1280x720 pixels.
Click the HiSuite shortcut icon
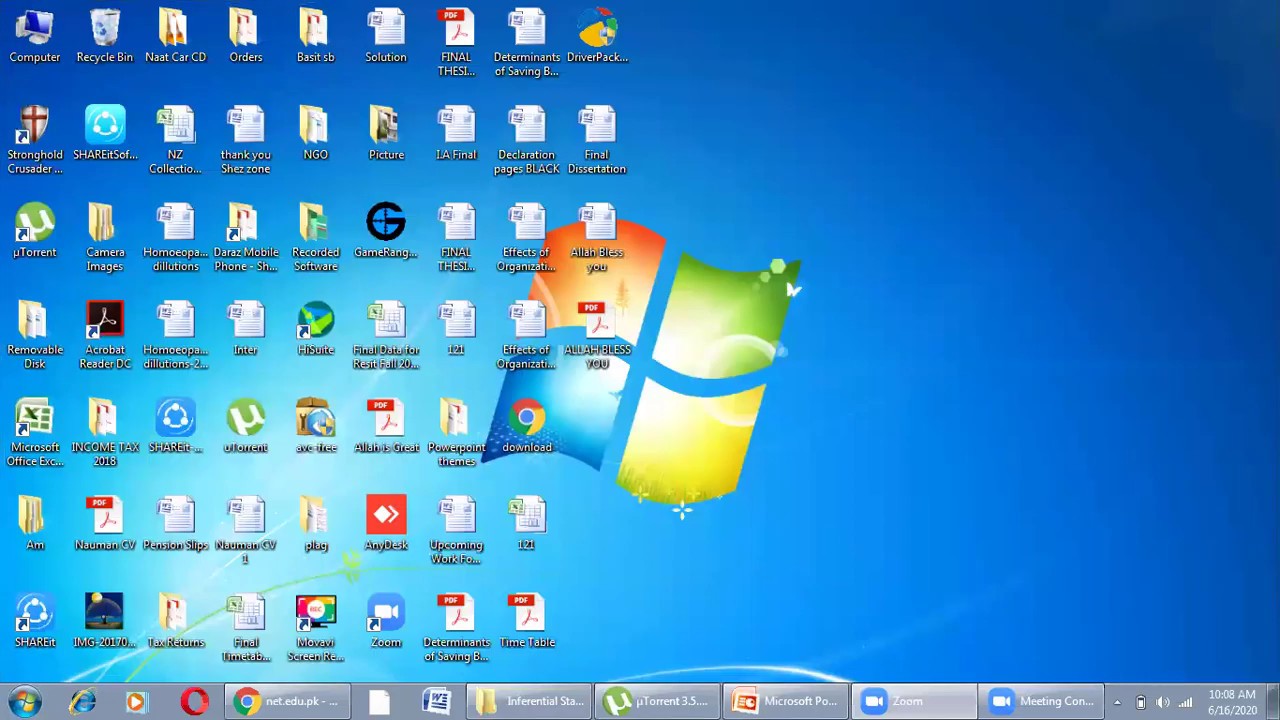[315, 329]
